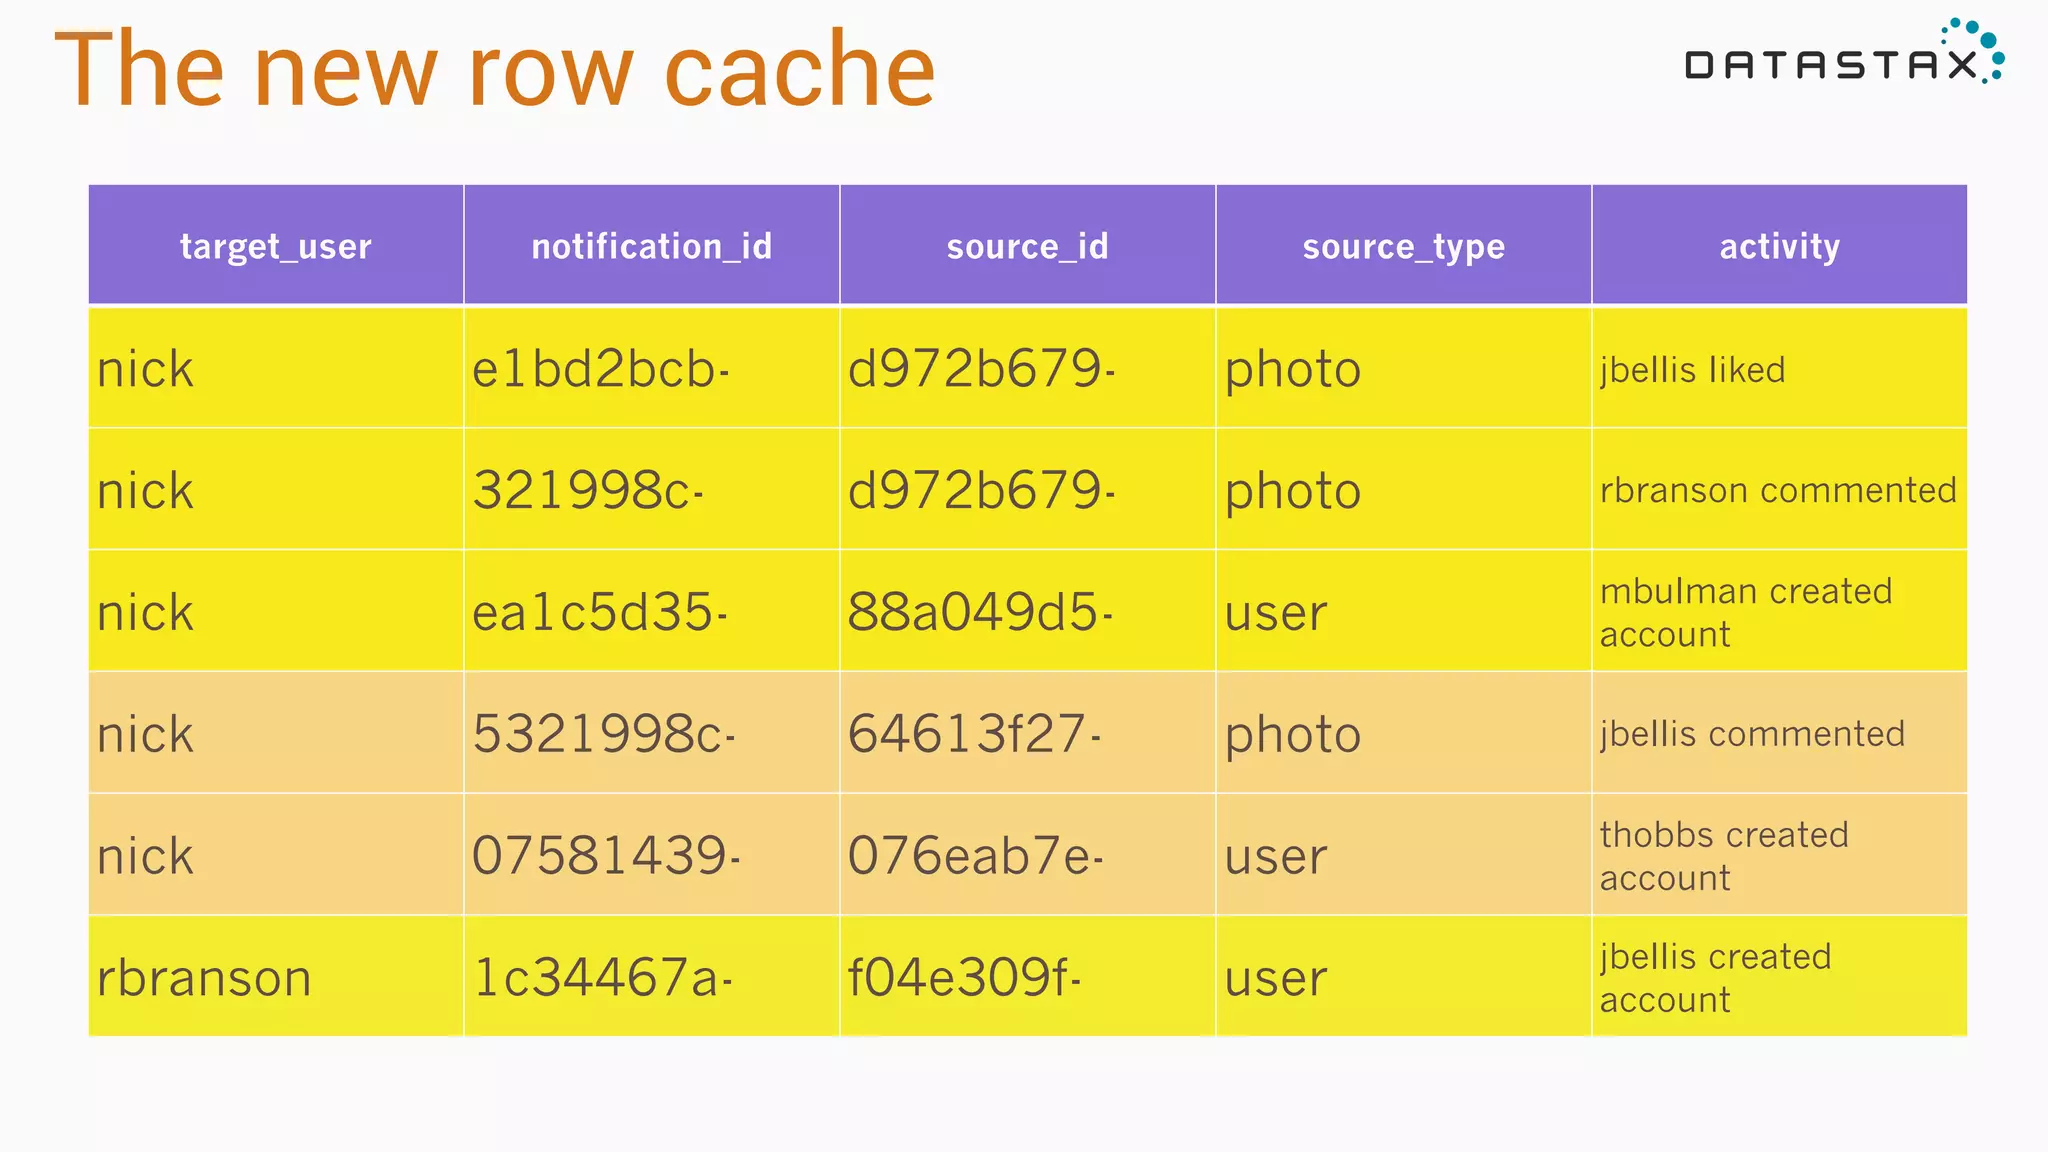Select notification id 5321998c-

coord(604,734)
